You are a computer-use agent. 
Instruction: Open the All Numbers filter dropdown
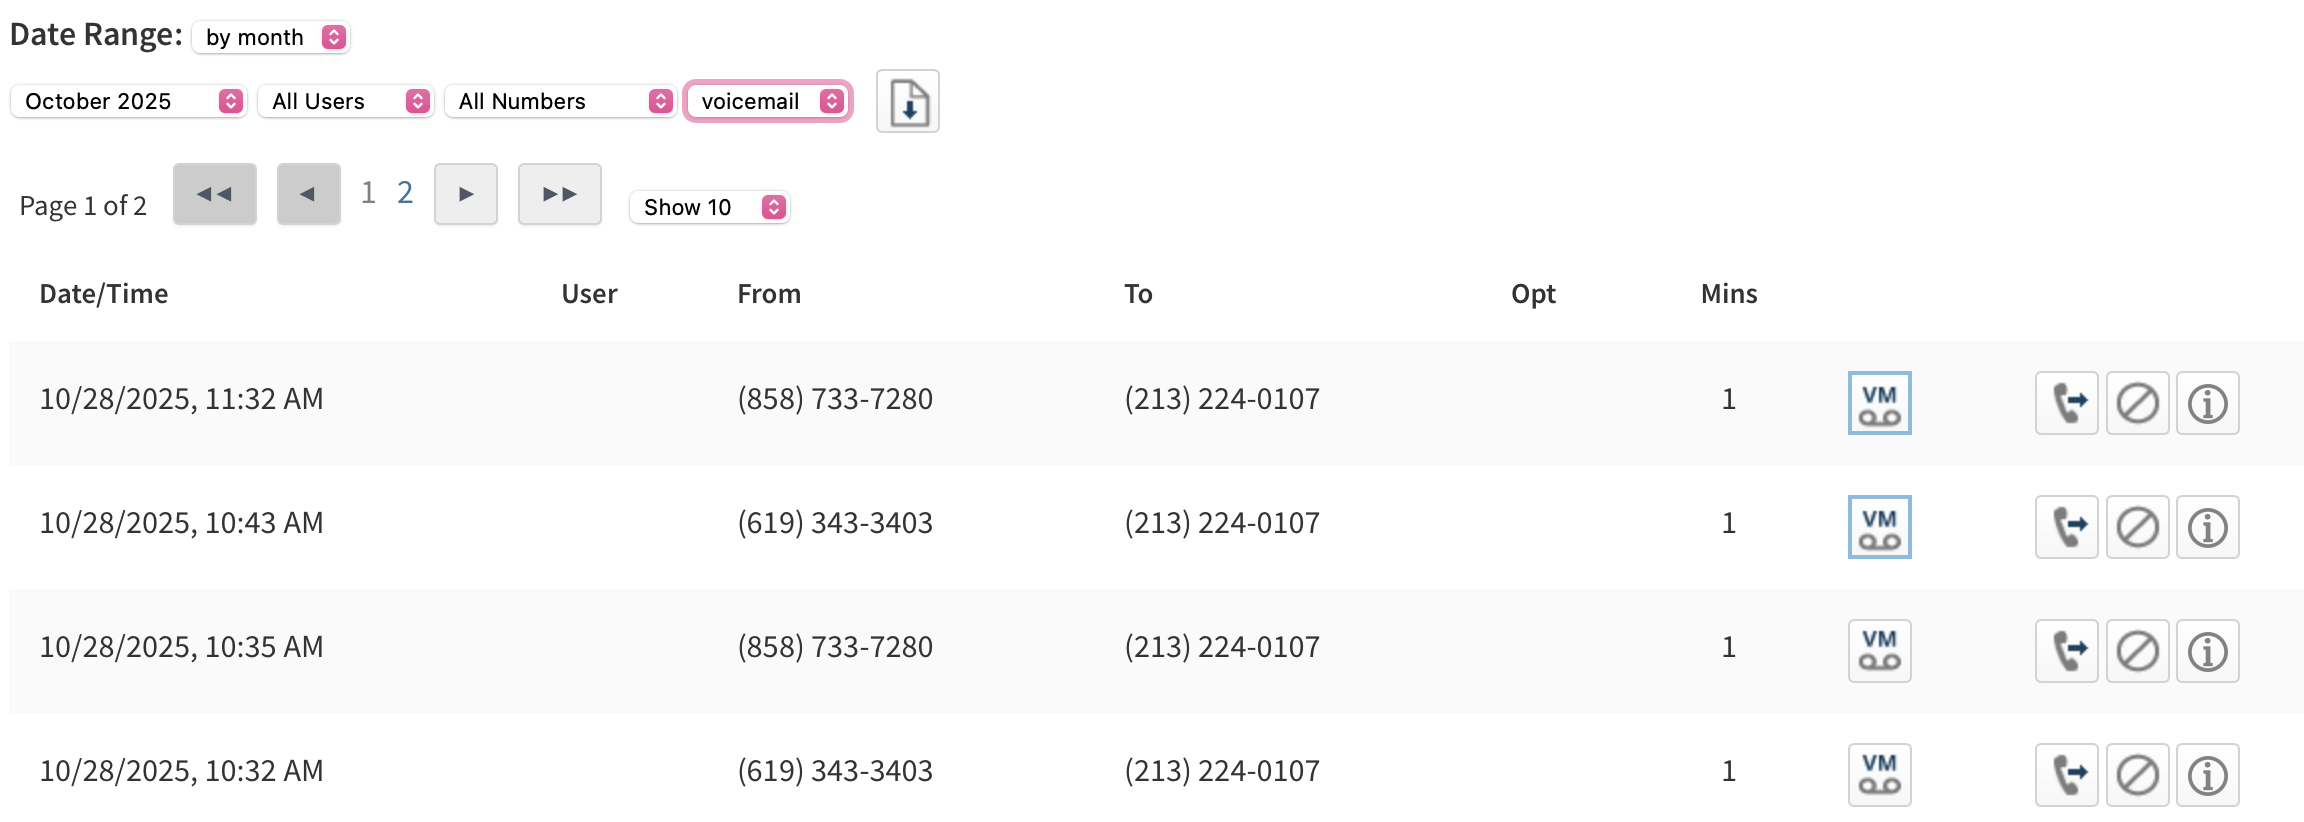point(560,101)
